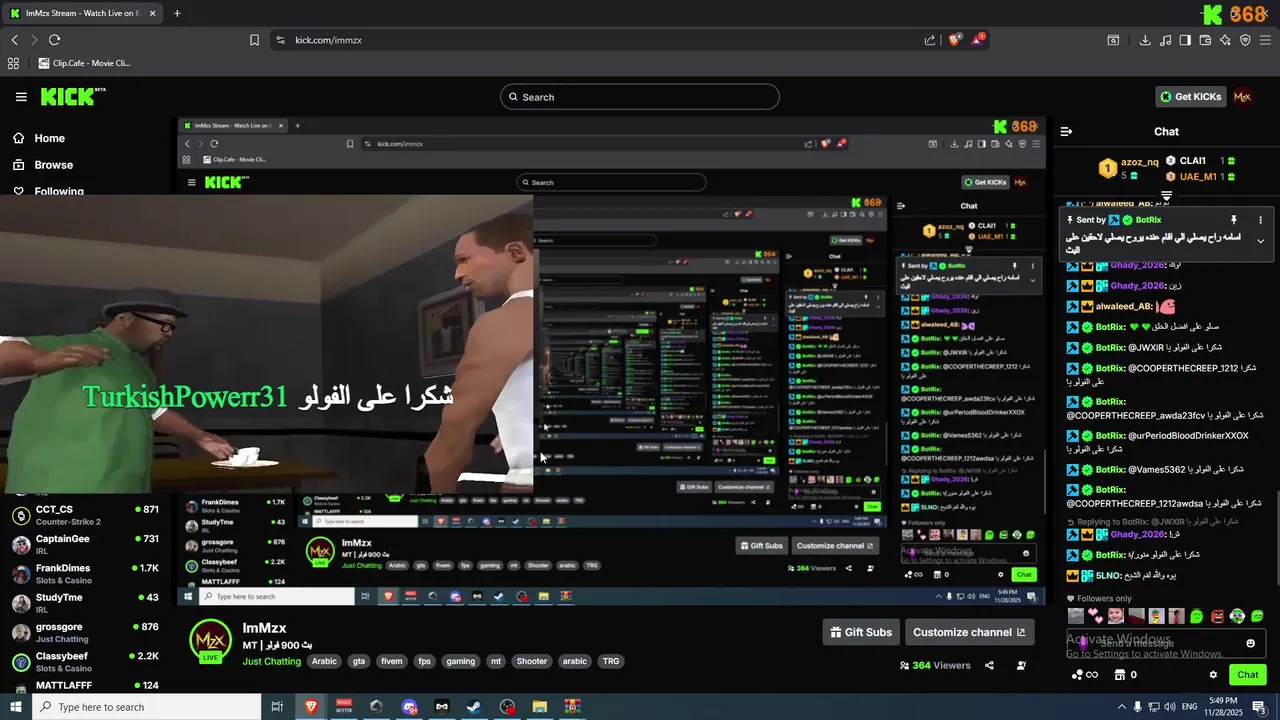Image resolution: width=1280 pixels, height=720 pixels.
Task: Click the KICK beta logo
Action: click(x=72, y=97)
